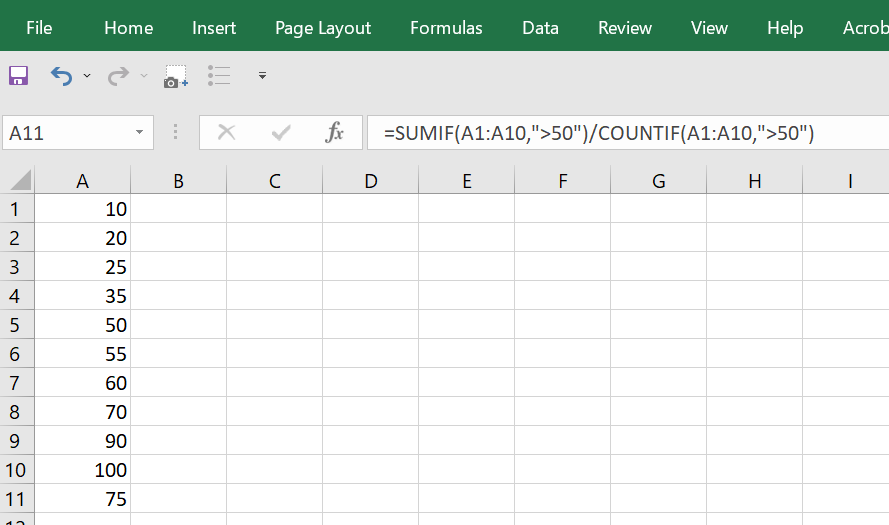
Task: Click cell containing 35
Action: pos(82,295)
